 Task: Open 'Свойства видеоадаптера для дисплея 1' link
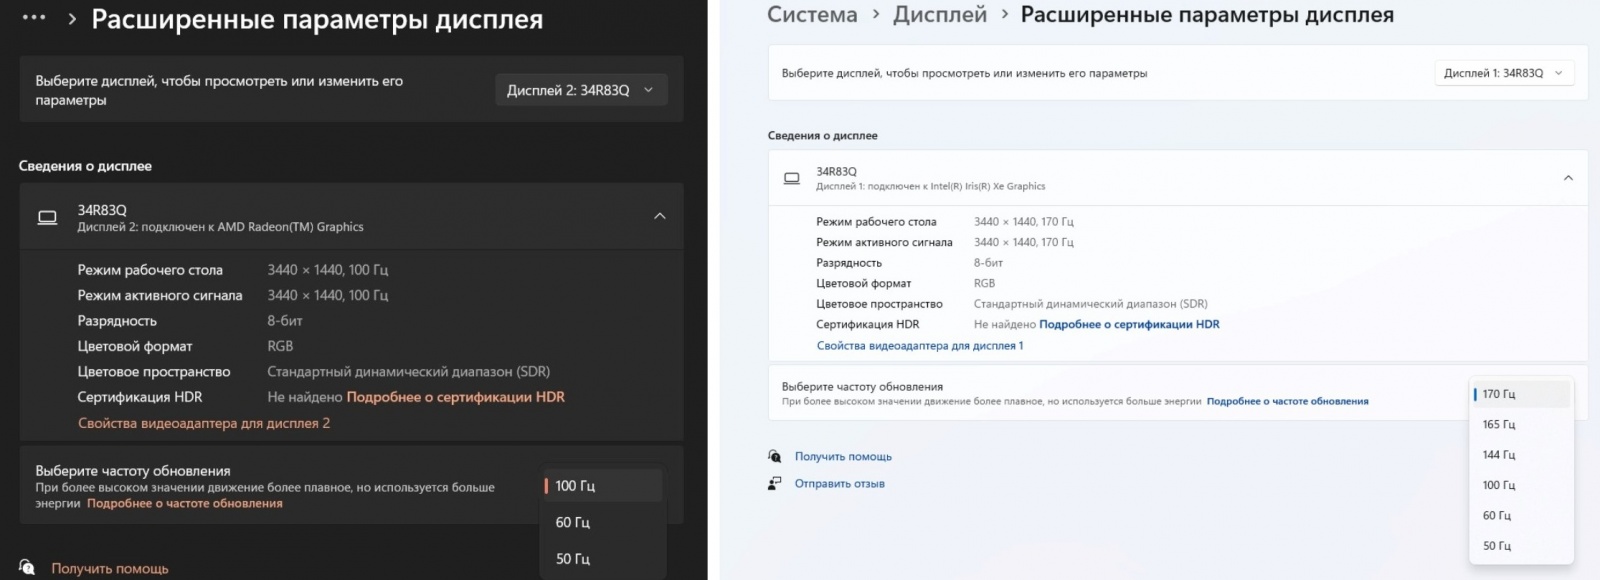[919, 345]
